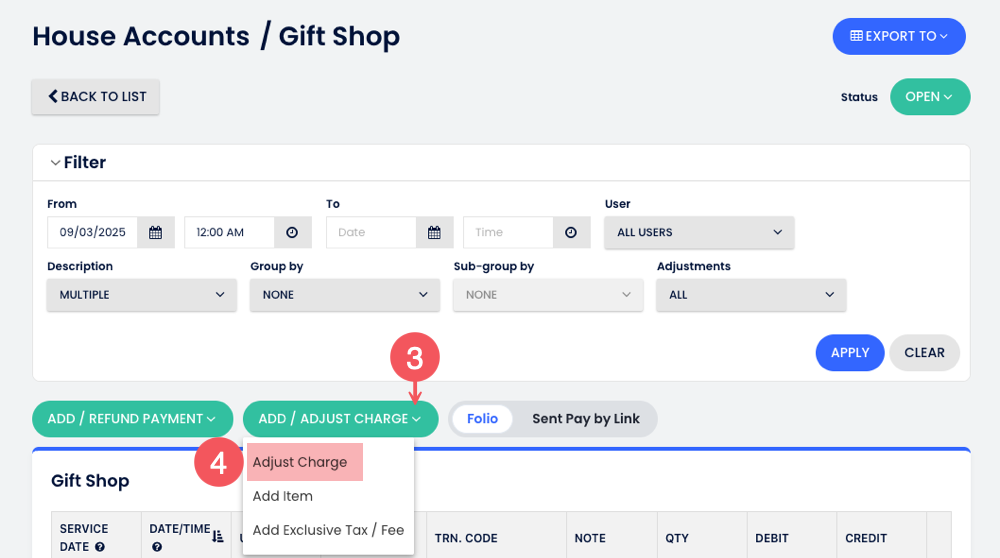Click the From time clock icon

point(292,232)
